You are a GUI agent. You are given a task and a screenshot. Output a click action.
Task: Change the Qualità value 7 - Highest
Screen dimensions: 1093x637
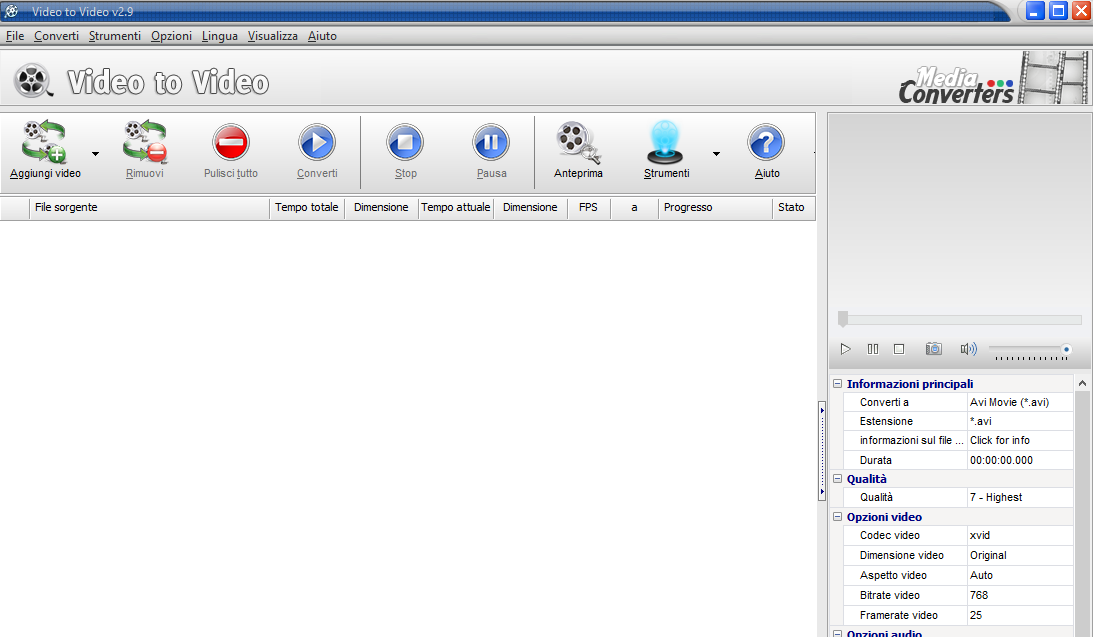tap(1021, 497)
